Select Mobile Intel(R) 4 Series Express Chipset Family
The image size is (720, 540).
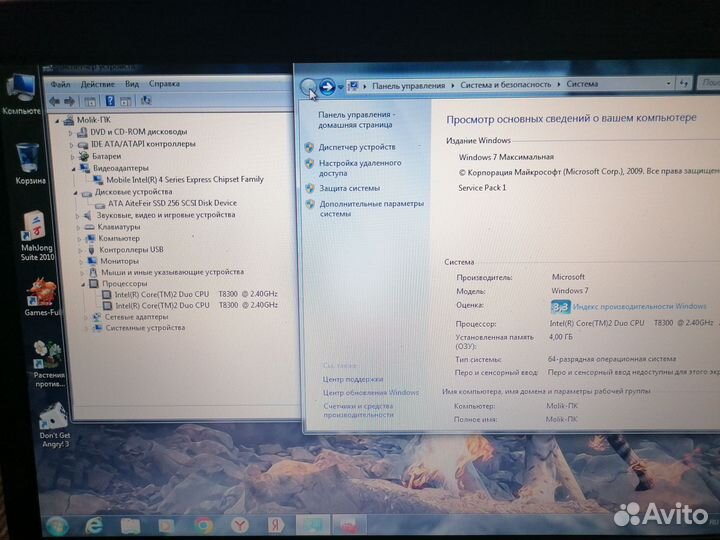(185, 180)
